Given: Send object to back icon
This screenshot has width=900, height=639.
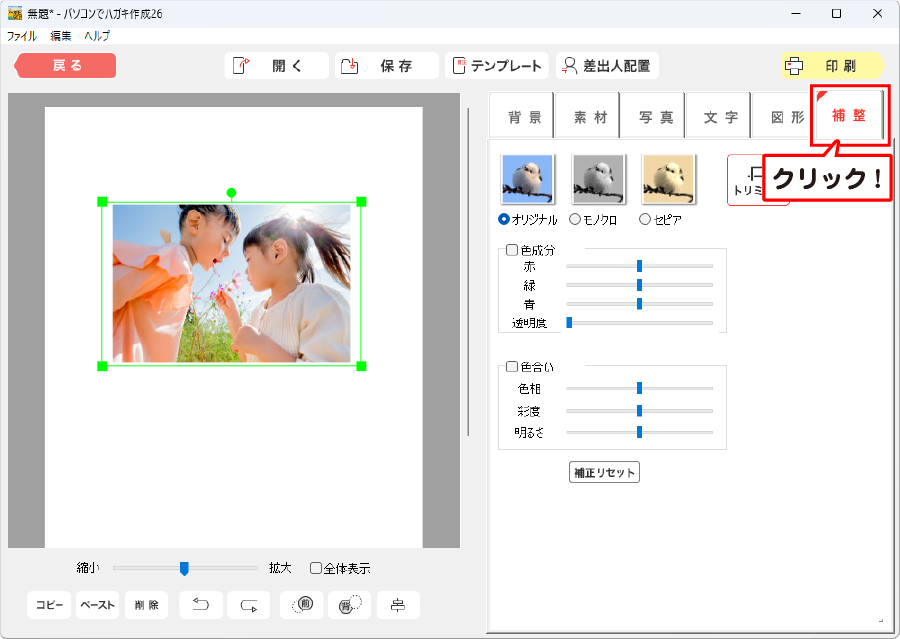Looking at the screenshot, I should pyautogui.click(x=349, y=605).
